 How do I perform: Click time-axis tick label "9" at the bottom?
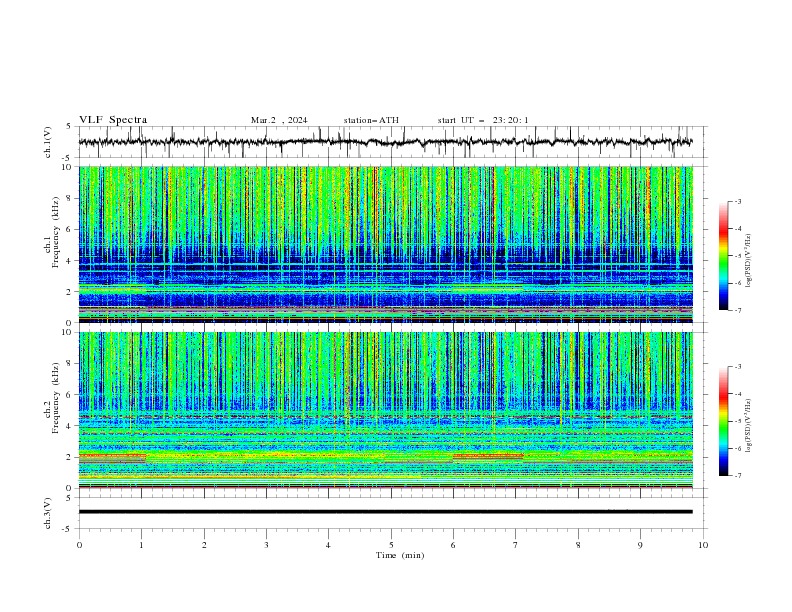pos(640,545)
